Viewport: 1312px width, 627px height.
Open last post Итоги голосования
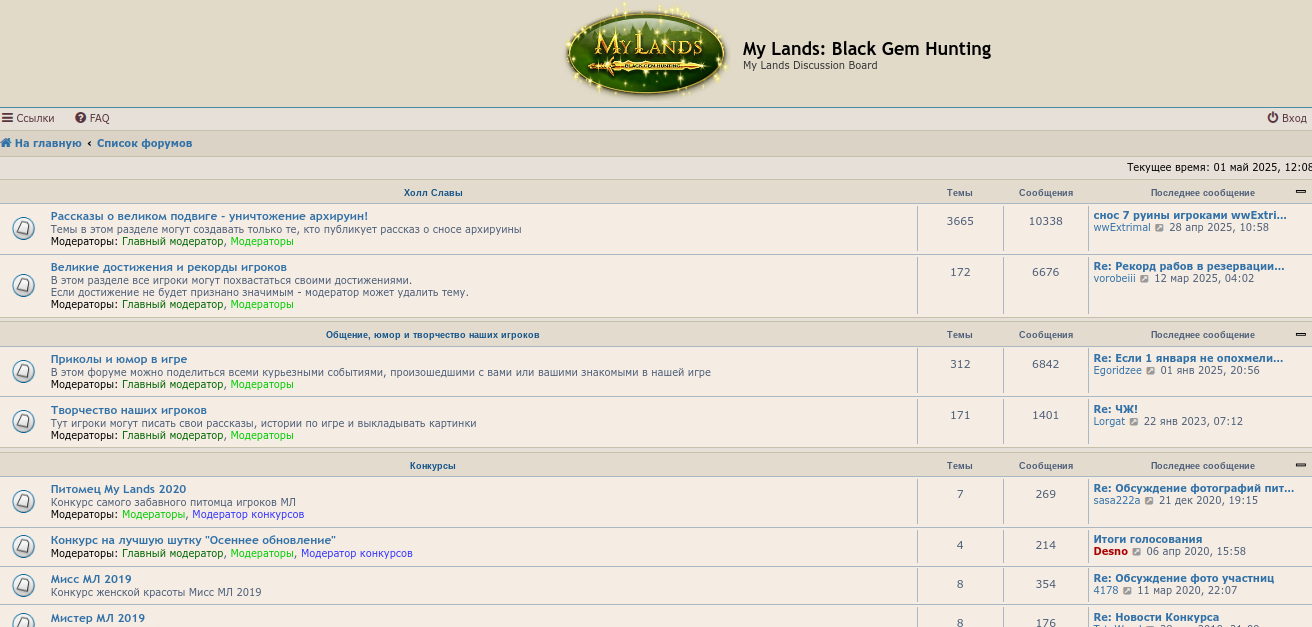point(1148,539)
